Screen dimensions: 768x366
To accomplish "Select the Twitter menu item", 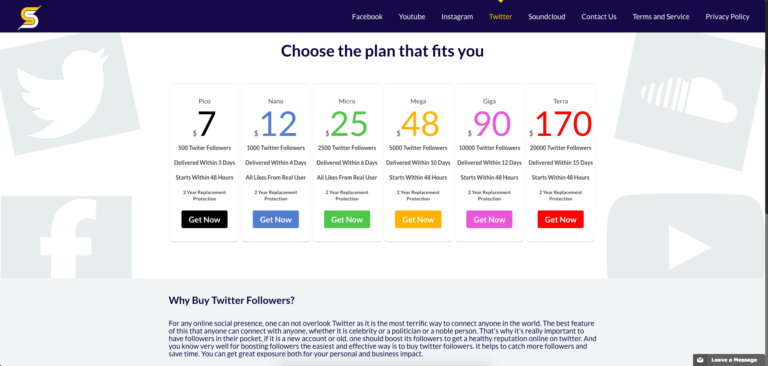I will click(x=501, y=17).
